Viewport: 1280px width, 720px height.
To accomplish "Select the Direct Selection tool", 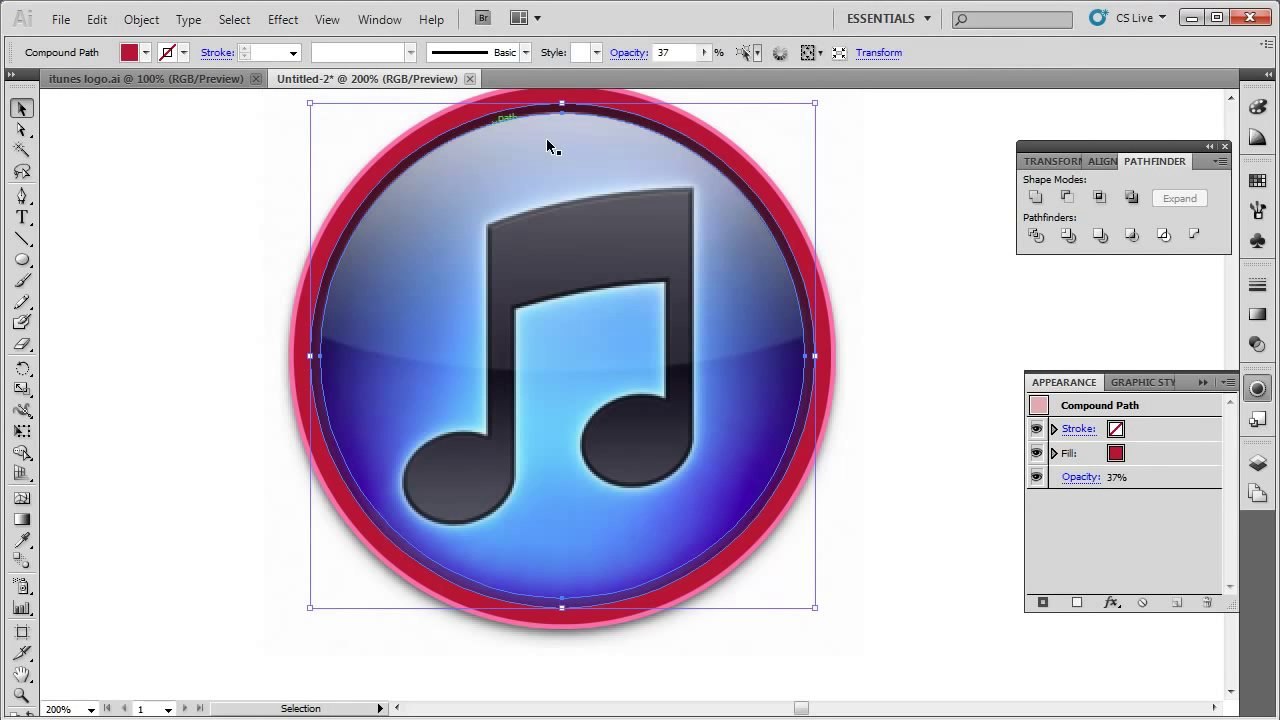I will pyautogui.click(x=22, y=130).
